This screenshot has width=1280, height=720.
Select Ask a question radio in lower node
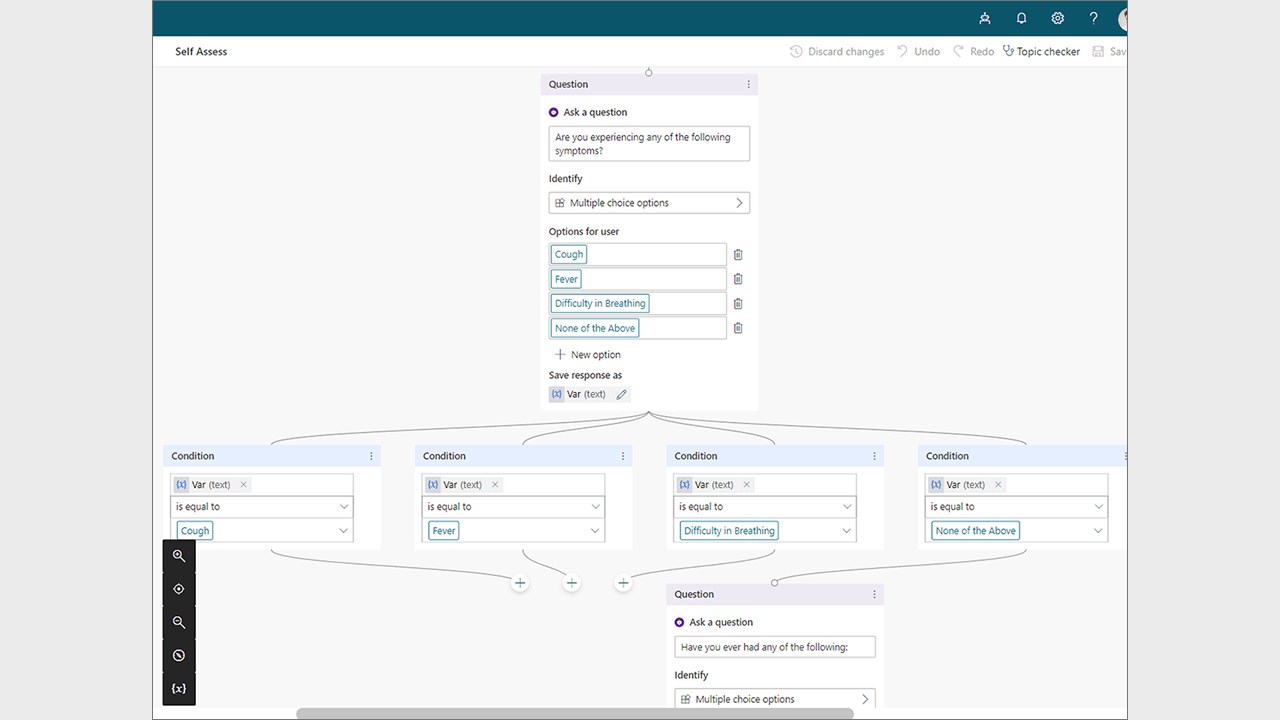pyautogui.click(x=680, y=622)
